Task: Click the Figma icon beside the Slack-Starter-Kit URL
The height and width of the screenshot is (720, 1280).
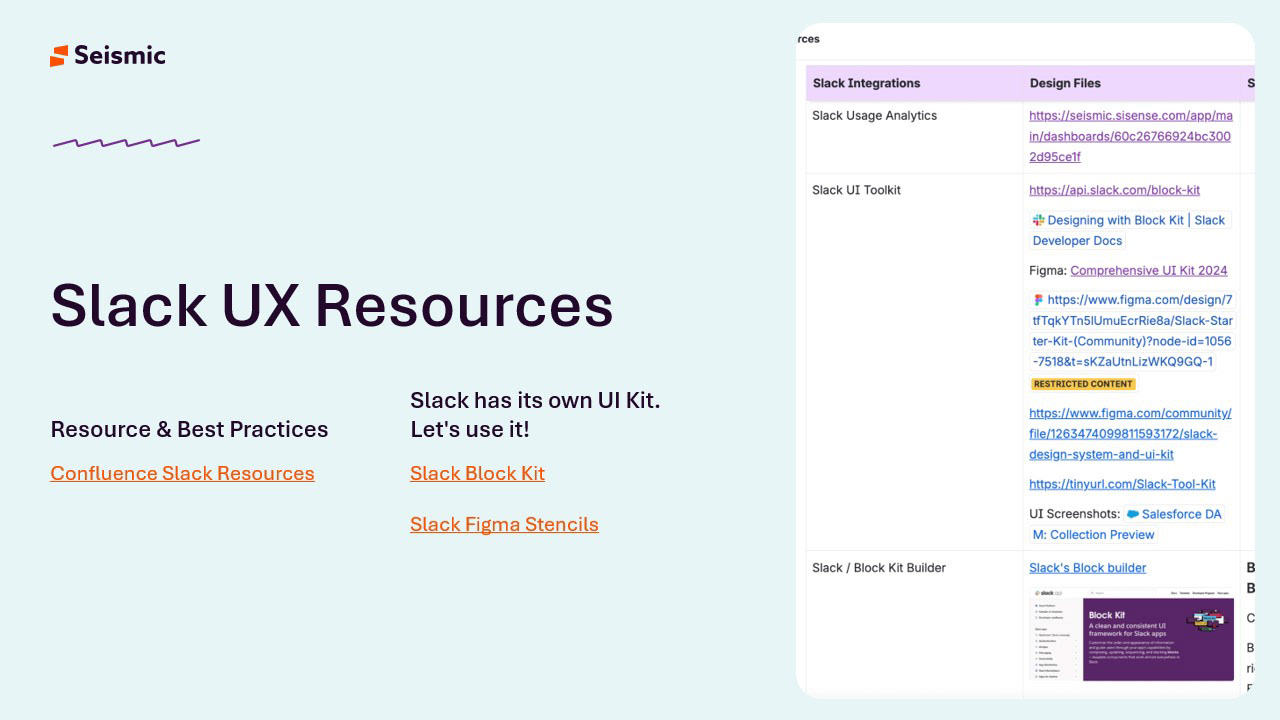Action: (x=1039, y=299)
